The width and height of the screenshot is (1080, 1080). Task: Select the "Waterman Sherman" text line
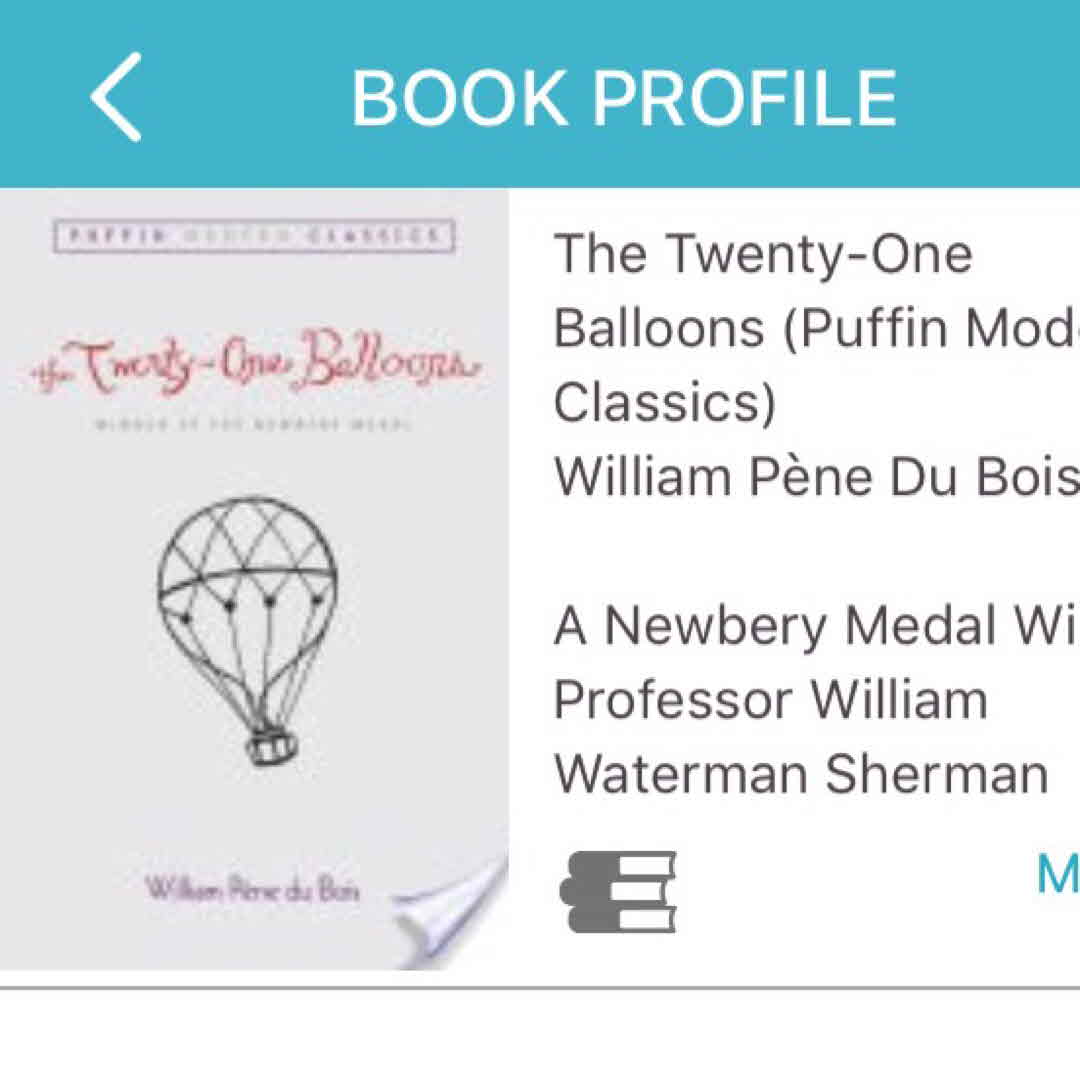pos(801,774)
